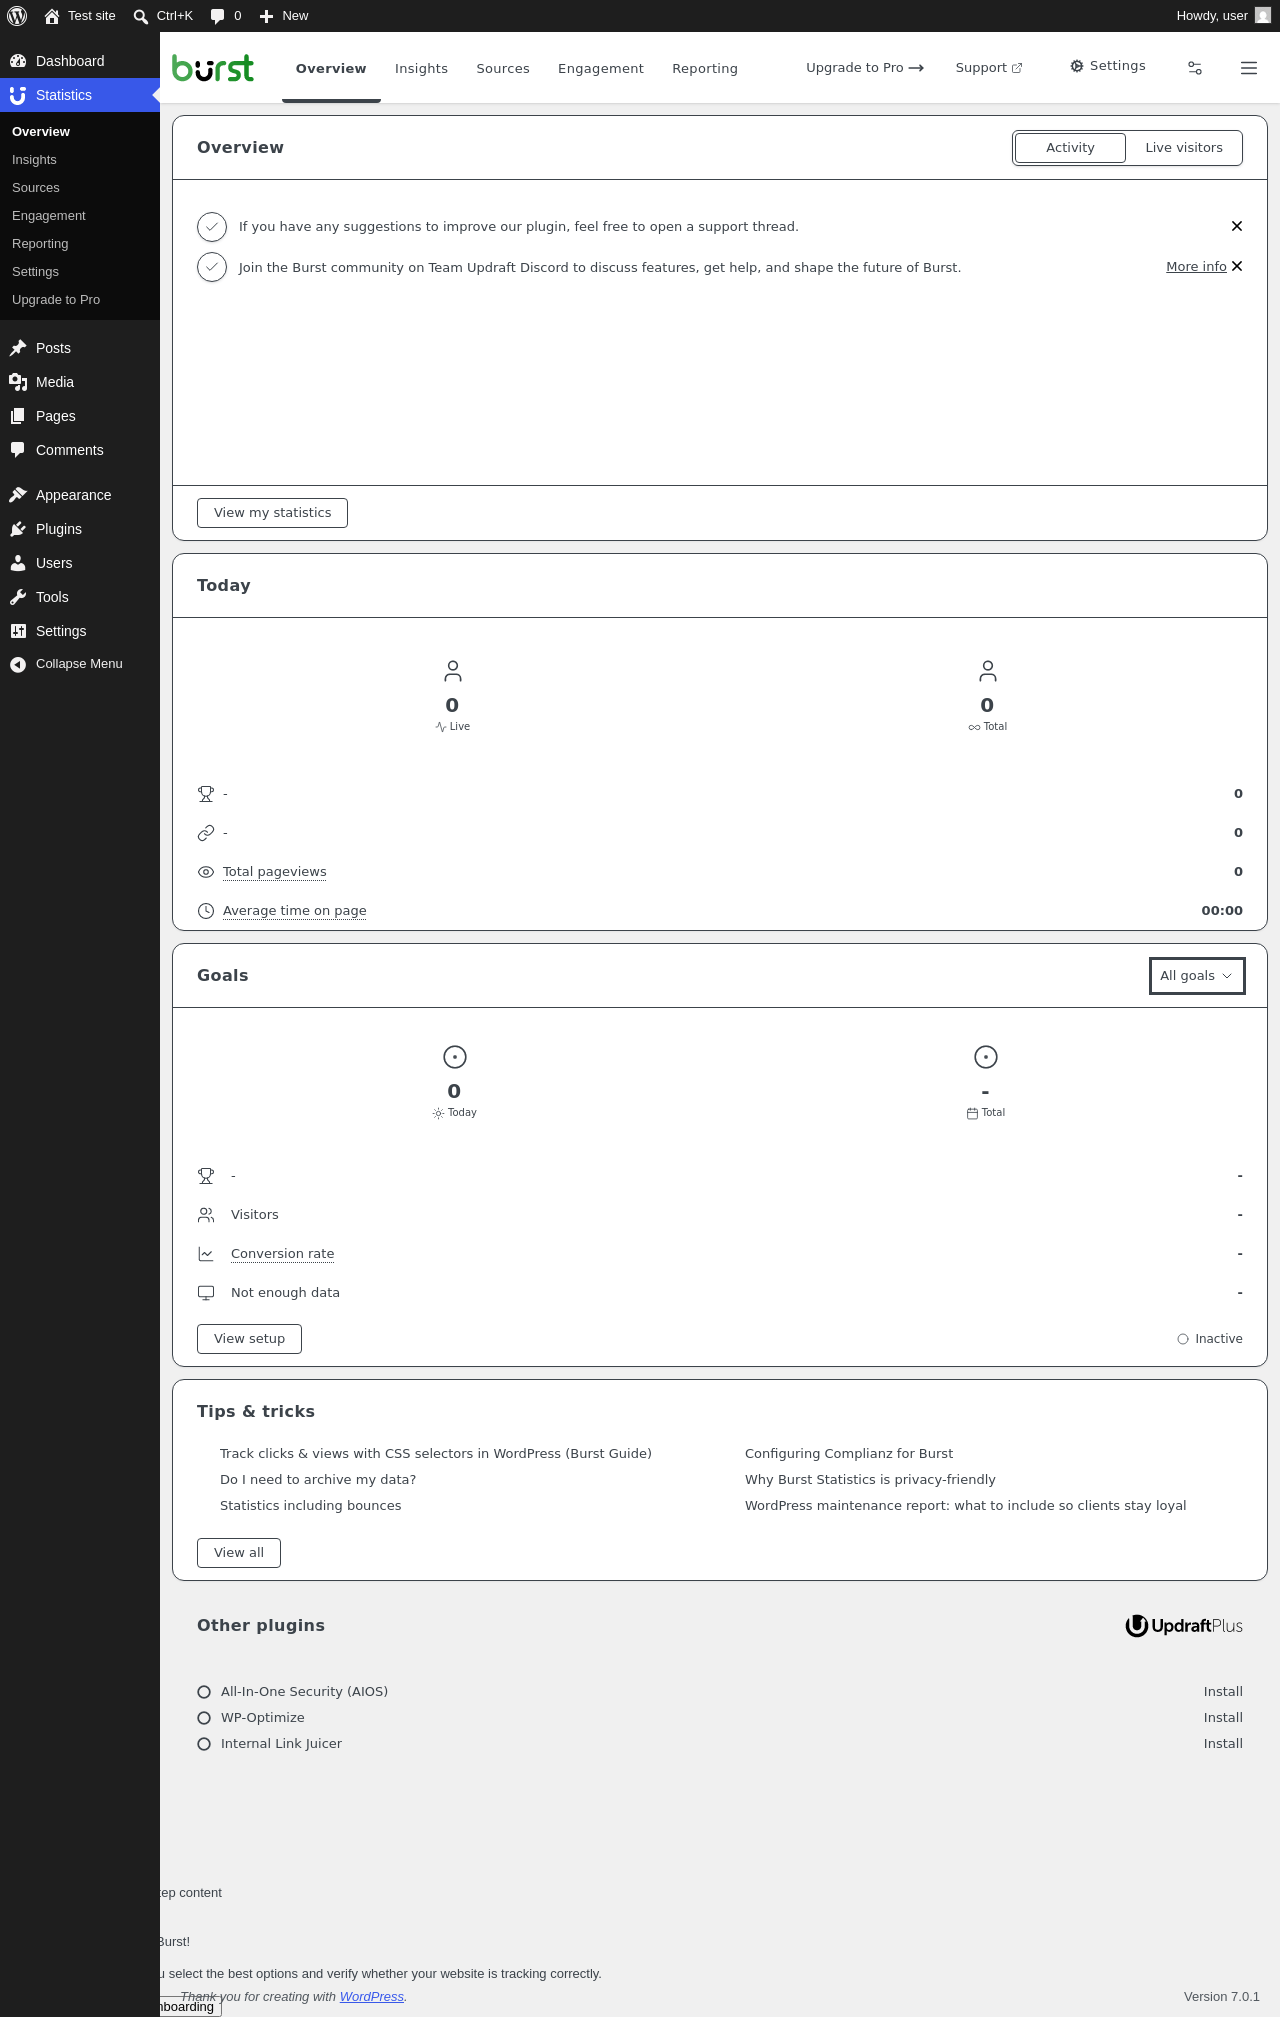This screenshot has width=1280, height=2017.
Task: Switch to the Engagement tab
Action: click(601, 68)
